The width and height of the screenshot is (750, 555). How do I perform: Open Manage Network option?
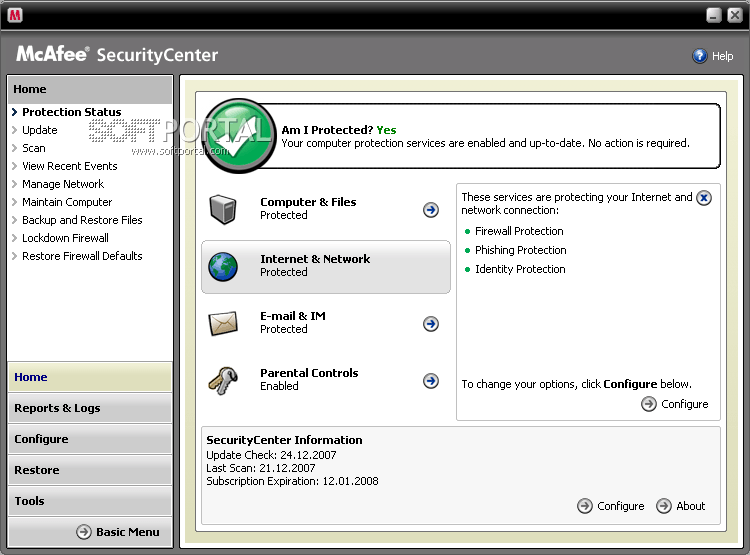click(x=63, y=184)
